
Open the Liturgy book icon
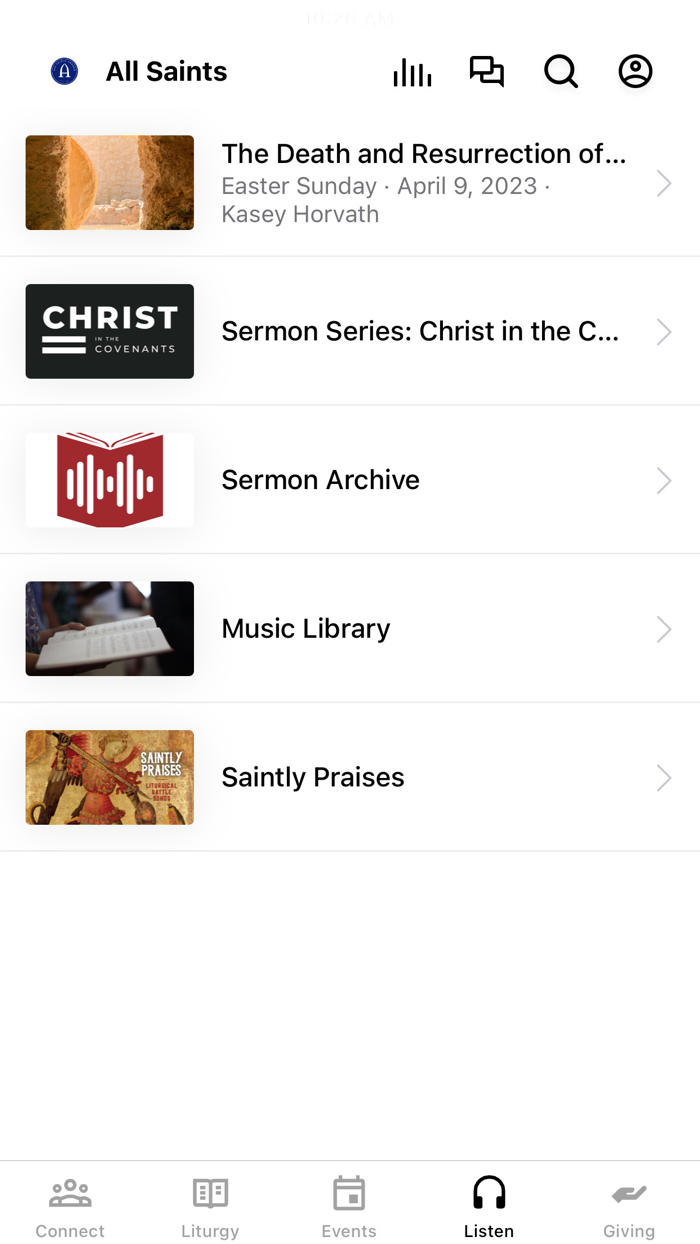pos(209,1192)
